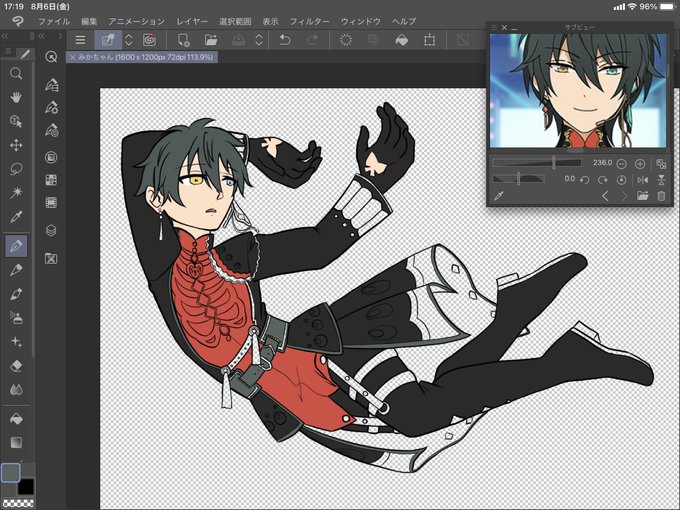The image size is (680, 510).
Task: Open the Sub Tool panel icon
Action: point(51,85)
